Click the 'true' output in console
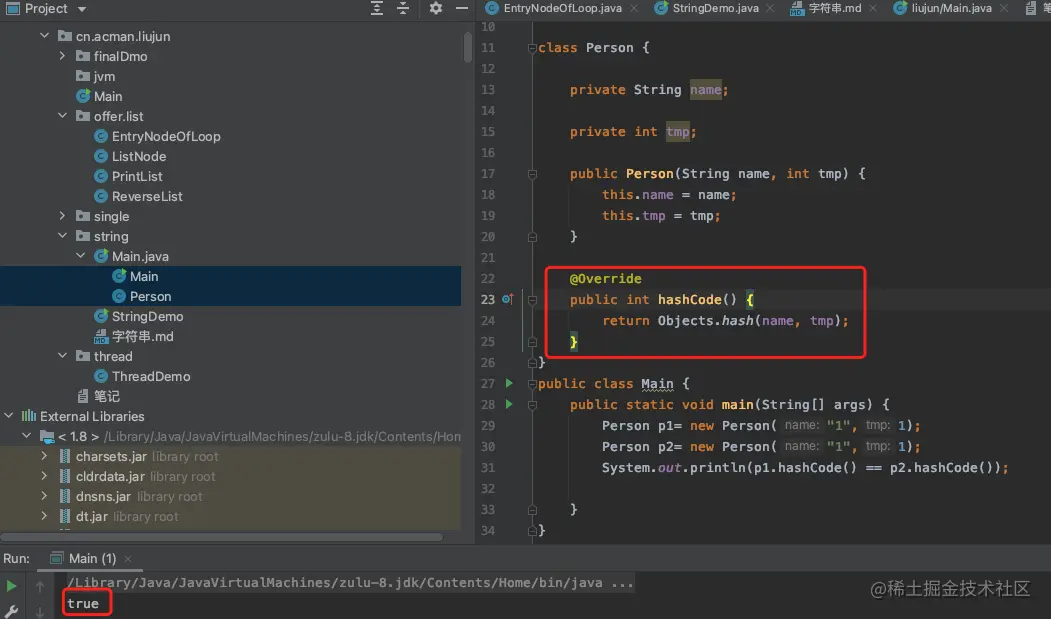The height and width of the screenshot is (619, 1051). [x=83, y=604]
